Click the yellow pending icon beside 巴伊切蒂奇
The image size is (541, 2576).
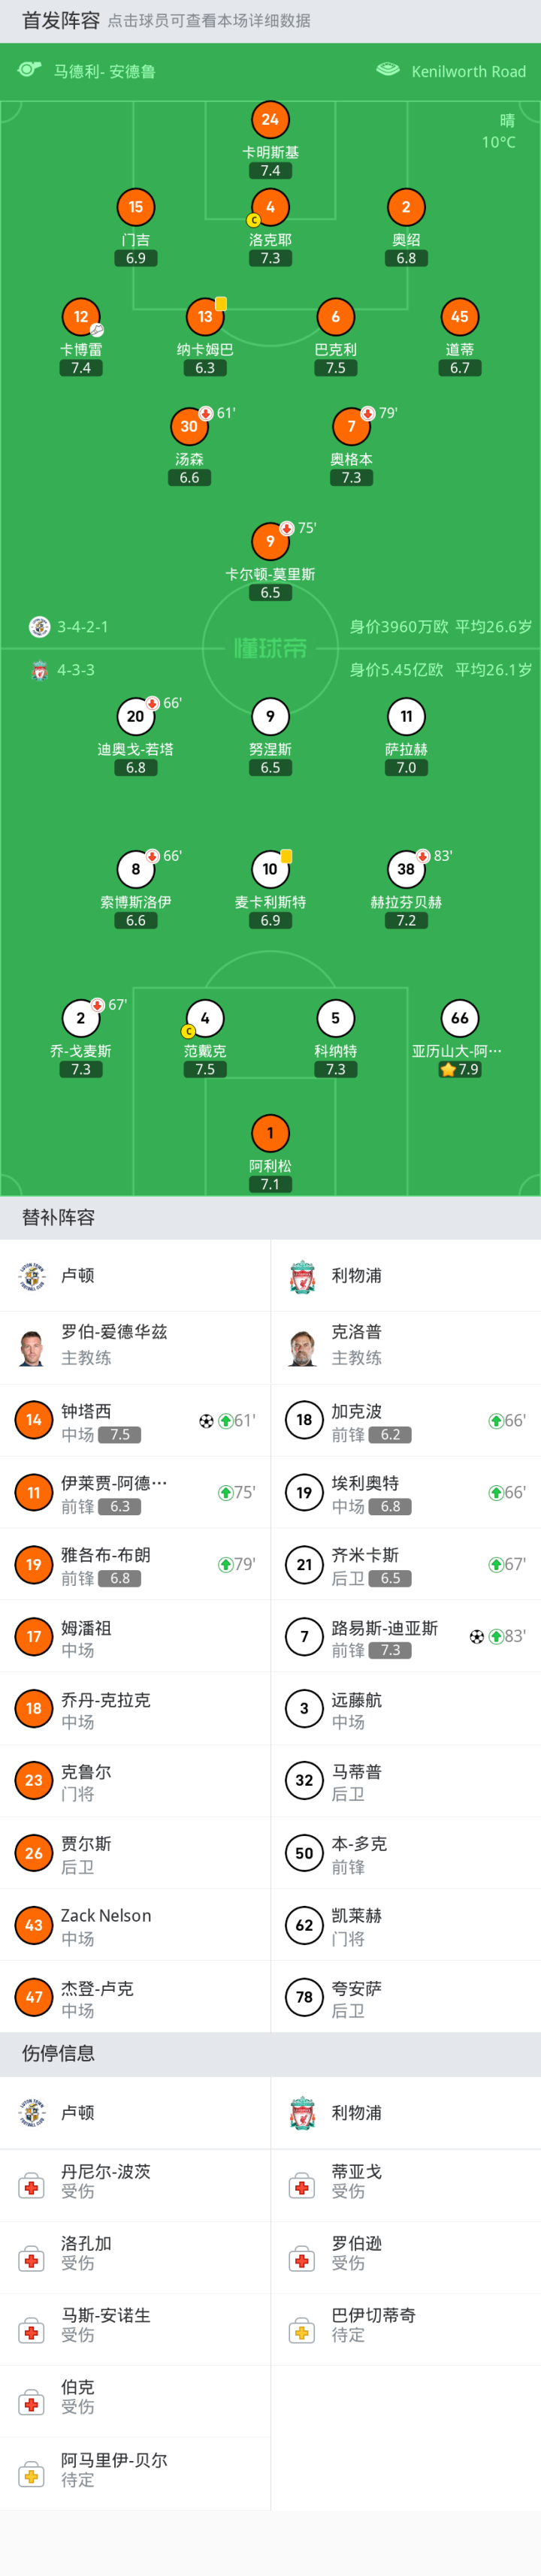click(302, 2331)
